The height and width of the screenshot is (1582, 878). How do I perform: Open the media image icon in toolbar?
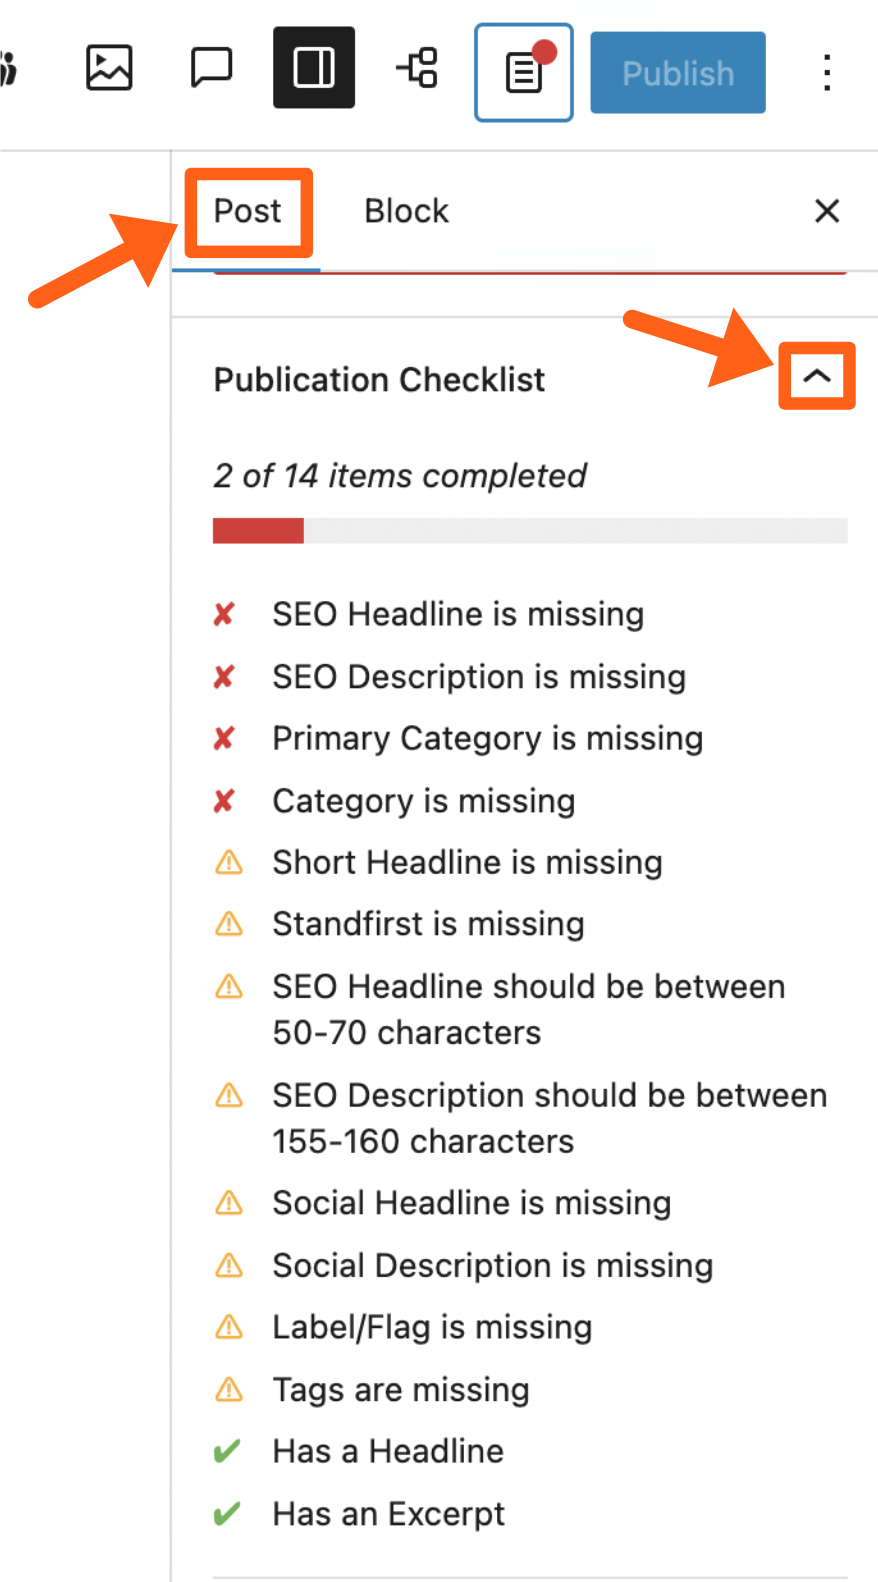[109, 68]
